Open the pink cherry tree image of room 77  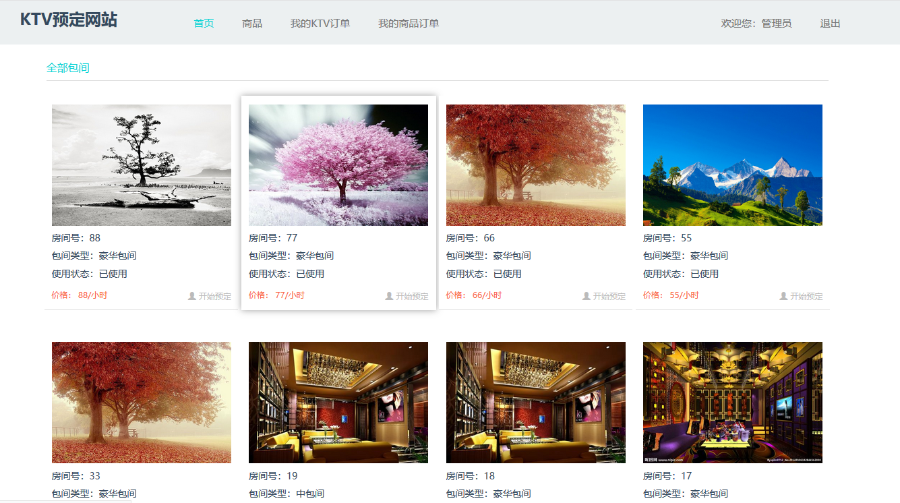pos(338,165)
